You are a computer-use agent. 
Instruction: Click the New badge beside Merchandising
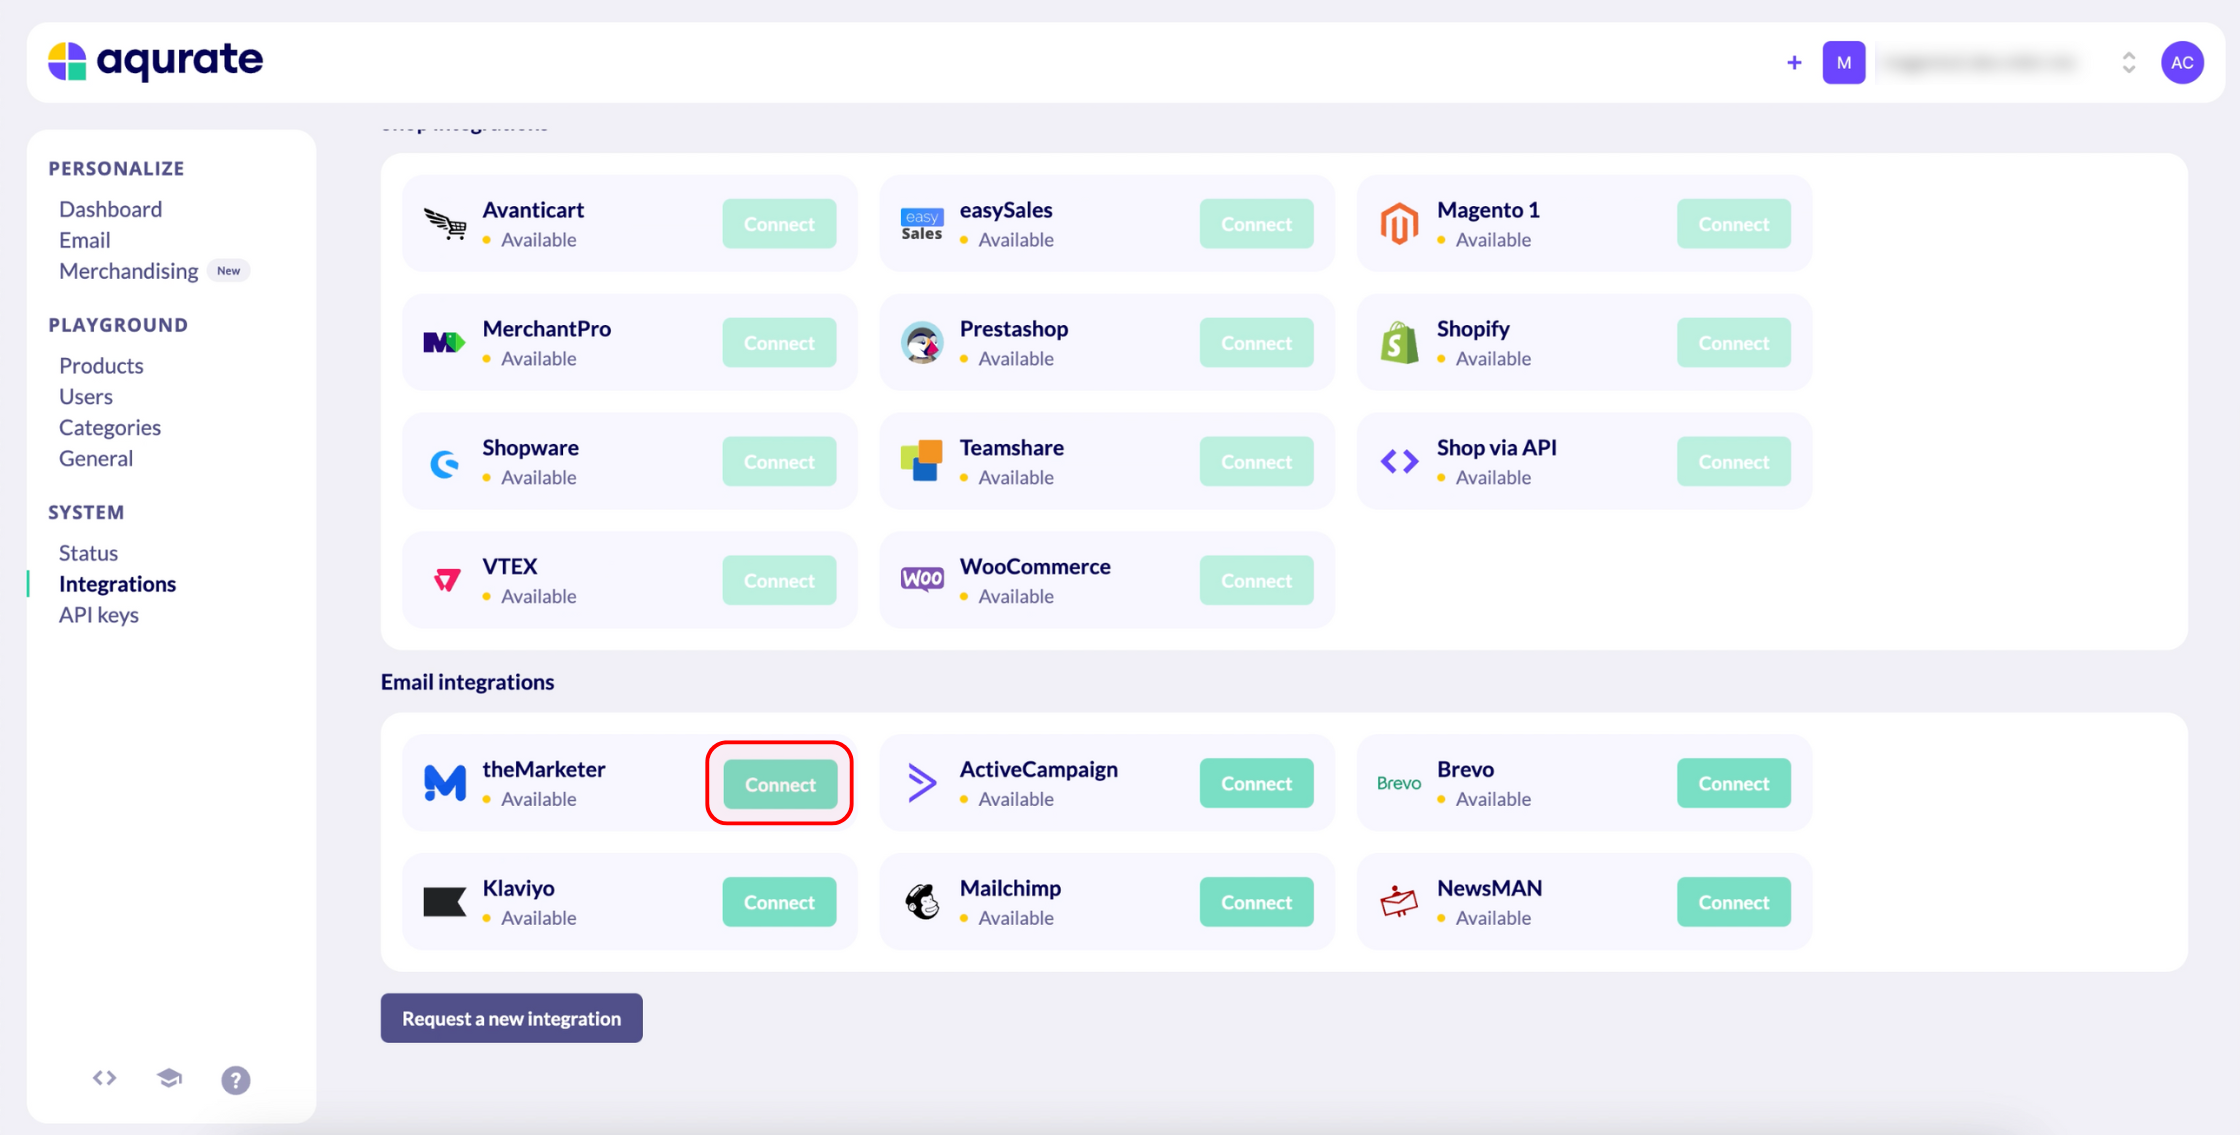[x=229, y=271]
